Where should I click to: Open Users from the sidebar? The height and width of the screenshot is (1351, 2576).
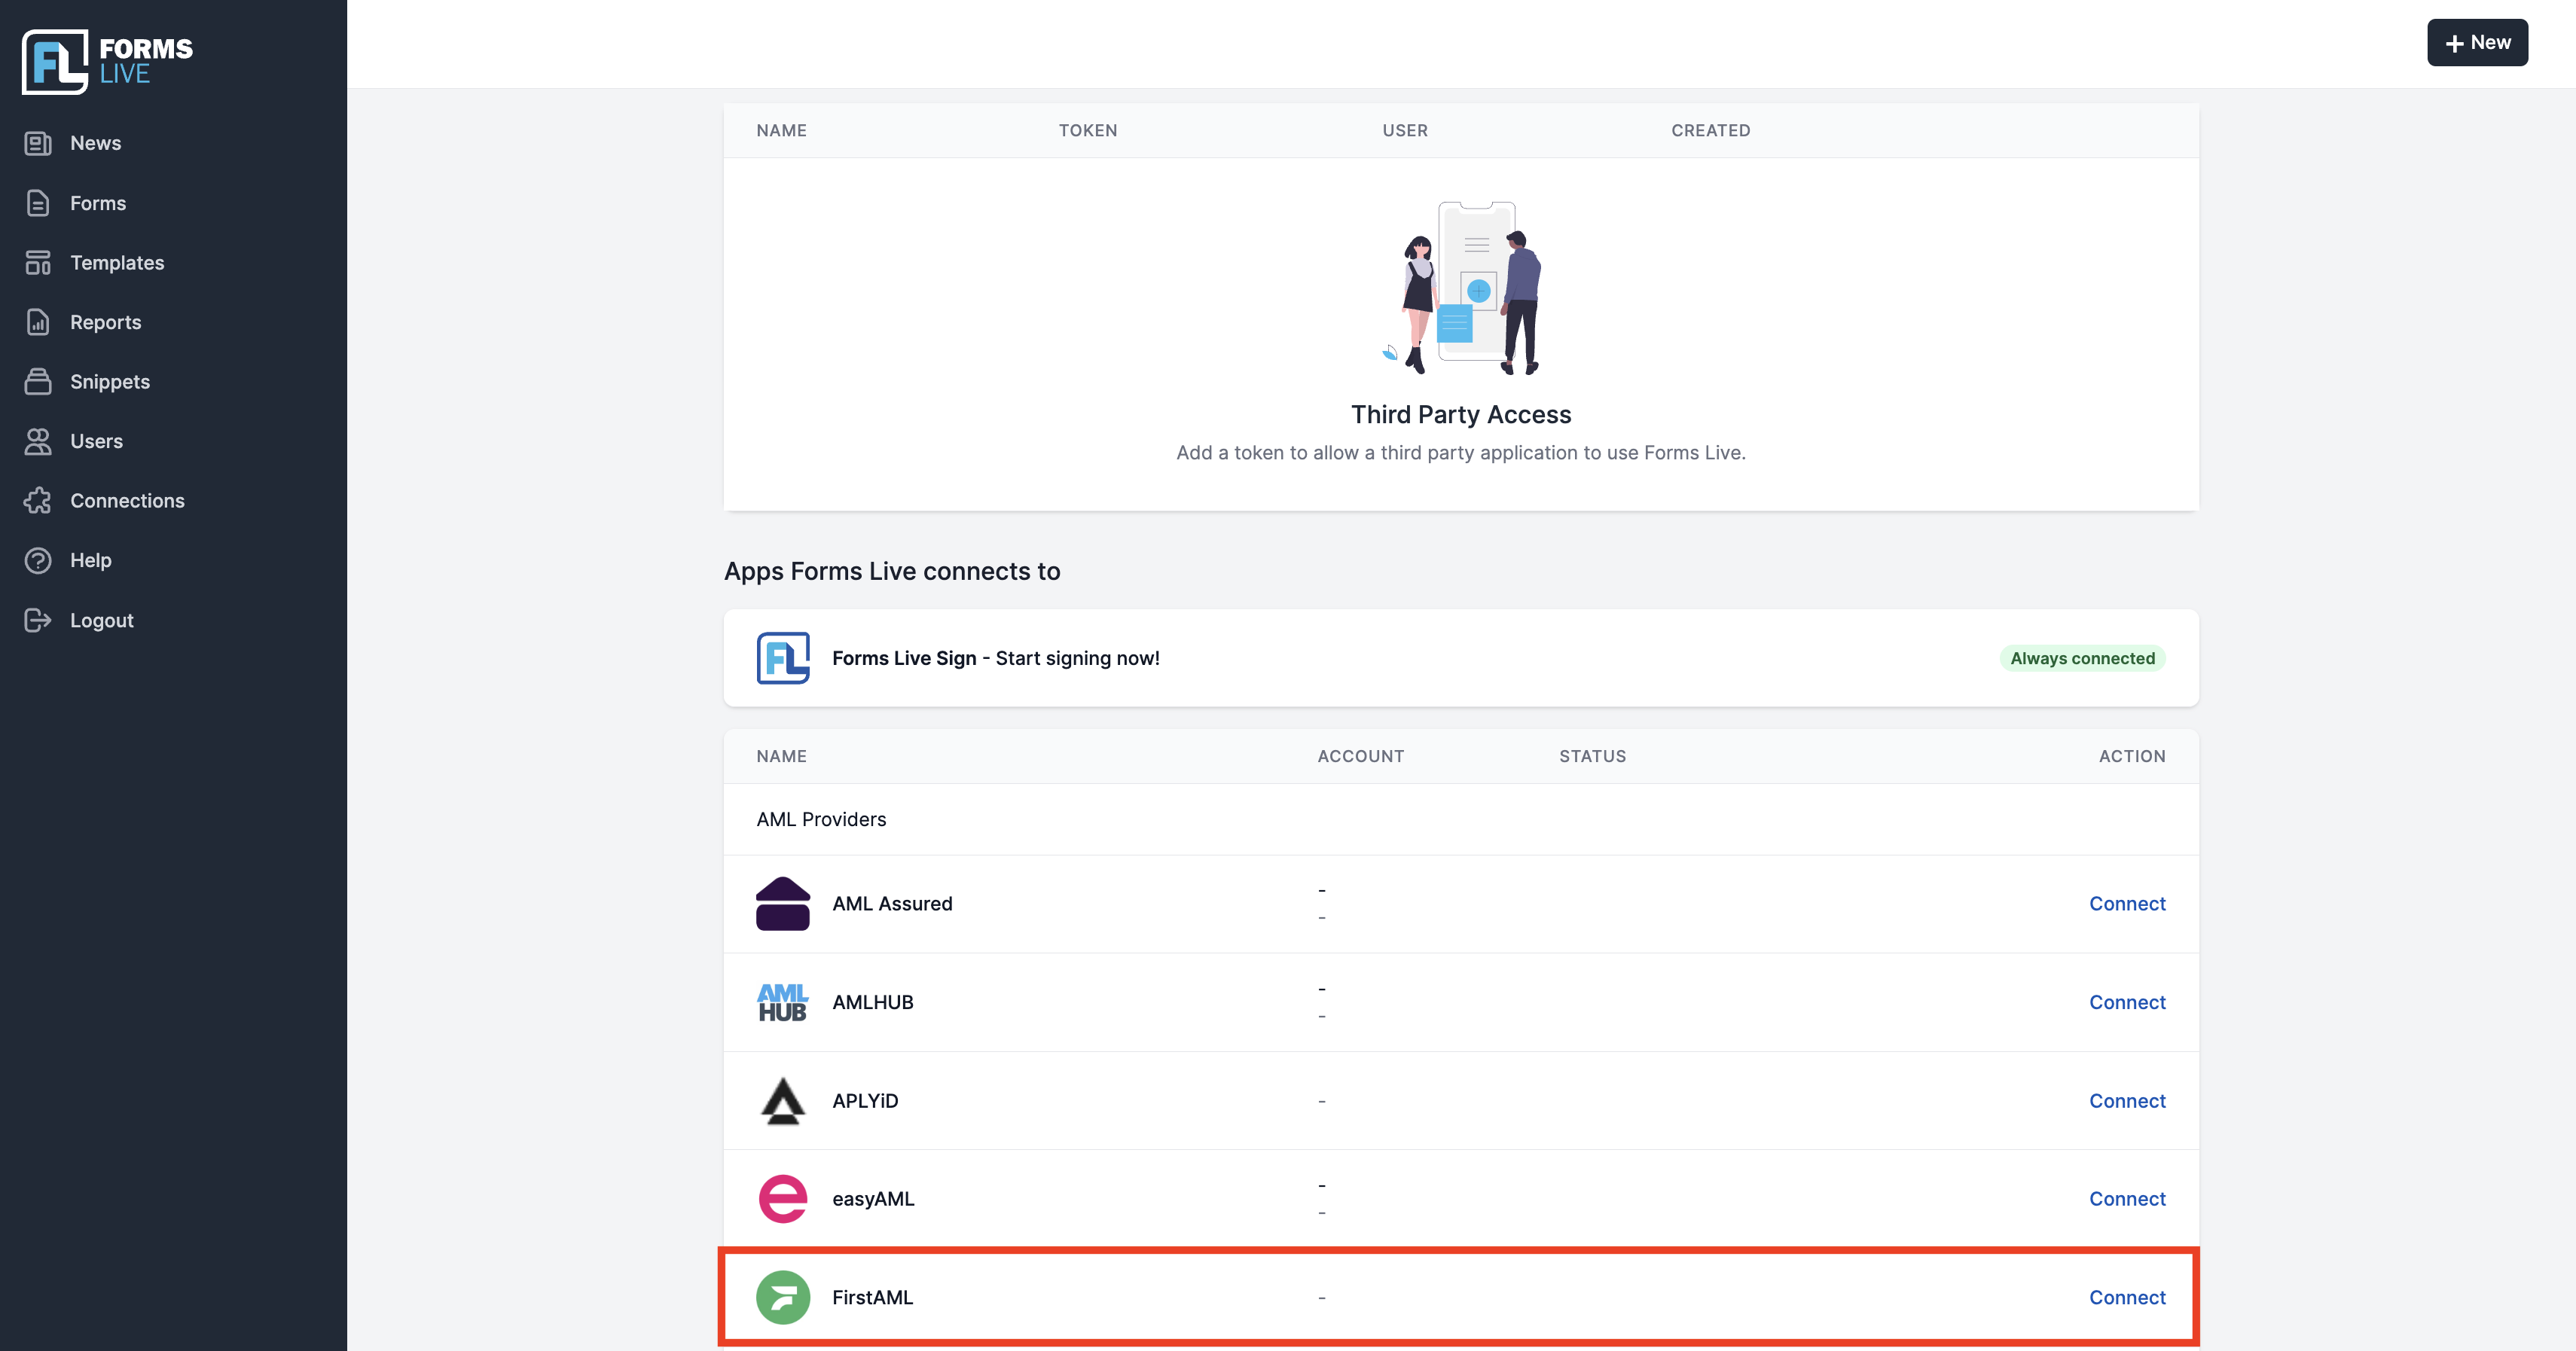click(x=96, y=441)
